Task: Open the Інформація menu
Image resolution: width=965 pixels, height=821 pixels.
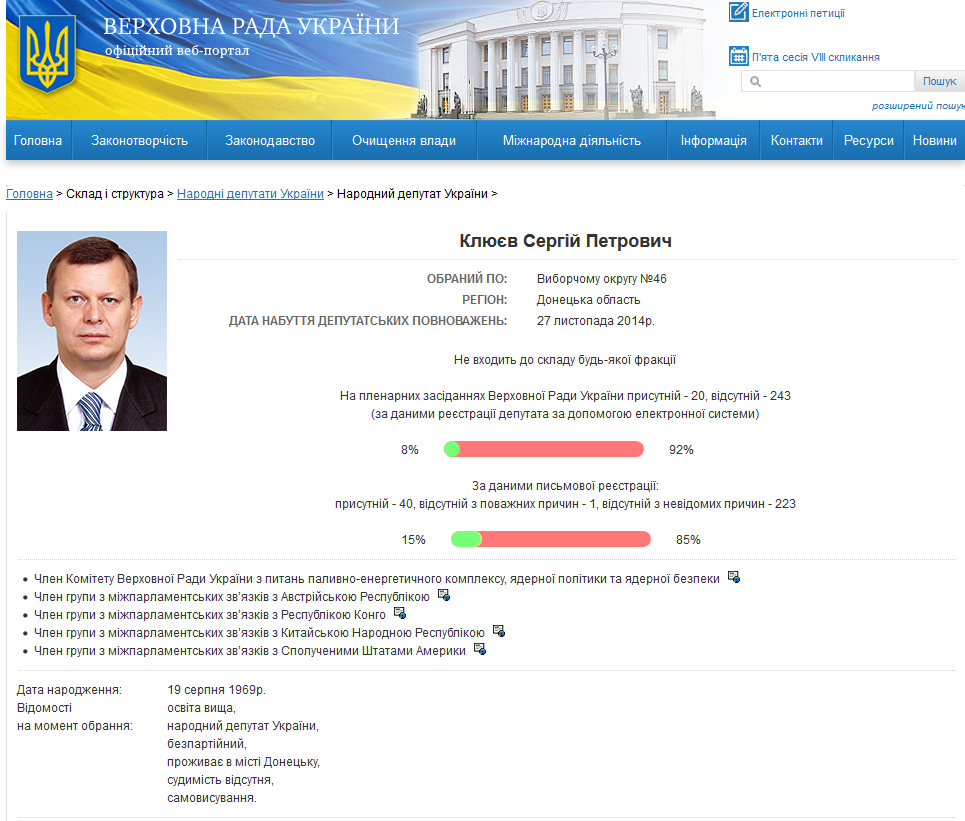Action: tap(713, 140)
